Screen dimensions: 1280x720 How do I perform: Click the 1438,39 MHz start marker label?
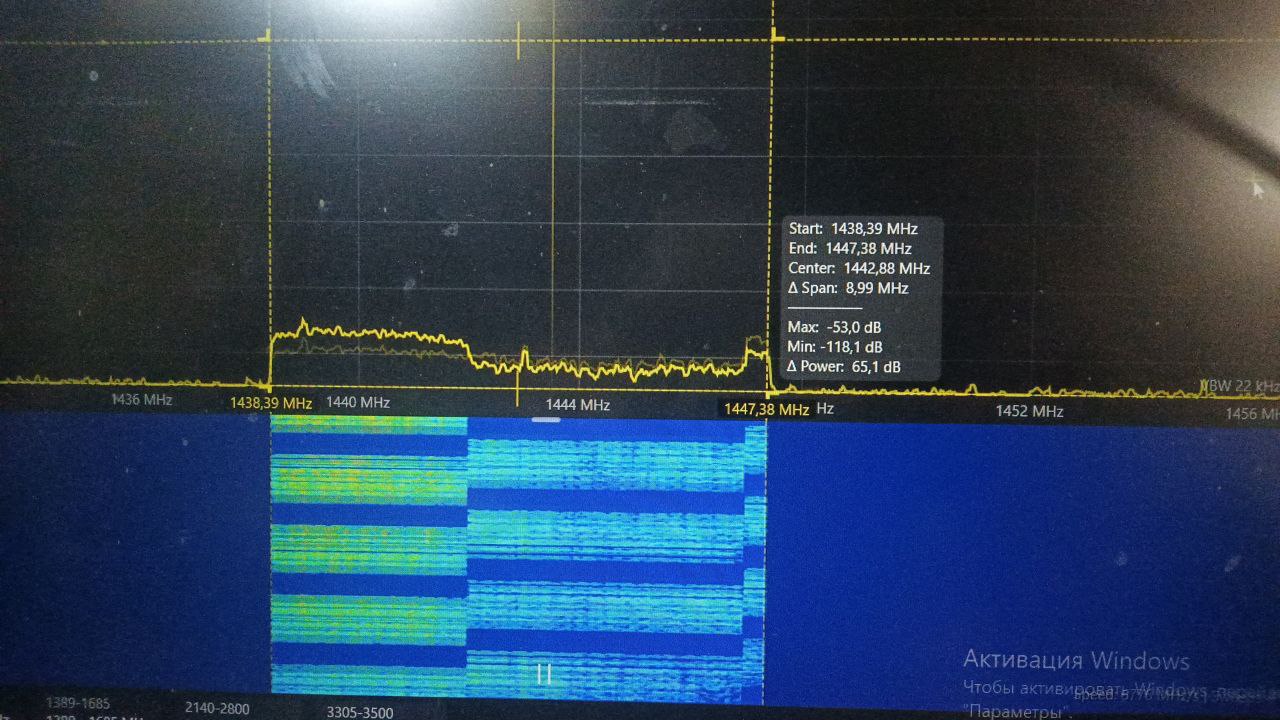(x=271, y=403)
